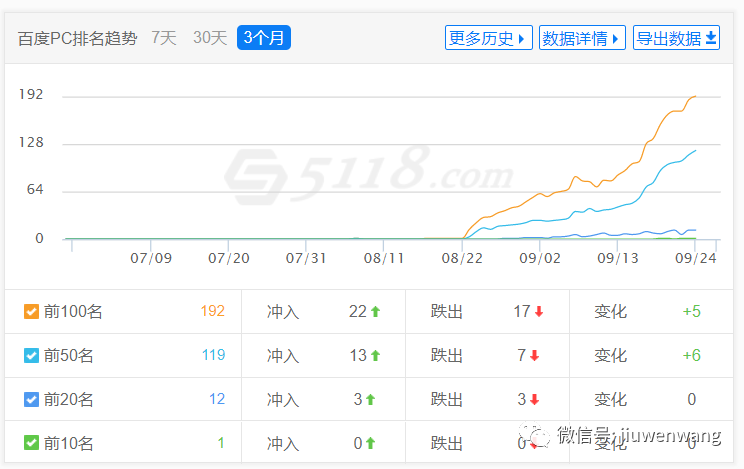Click green up arrow in 前20名 row
This screenshot has width=744, height=469.
(x=370, y=400)
